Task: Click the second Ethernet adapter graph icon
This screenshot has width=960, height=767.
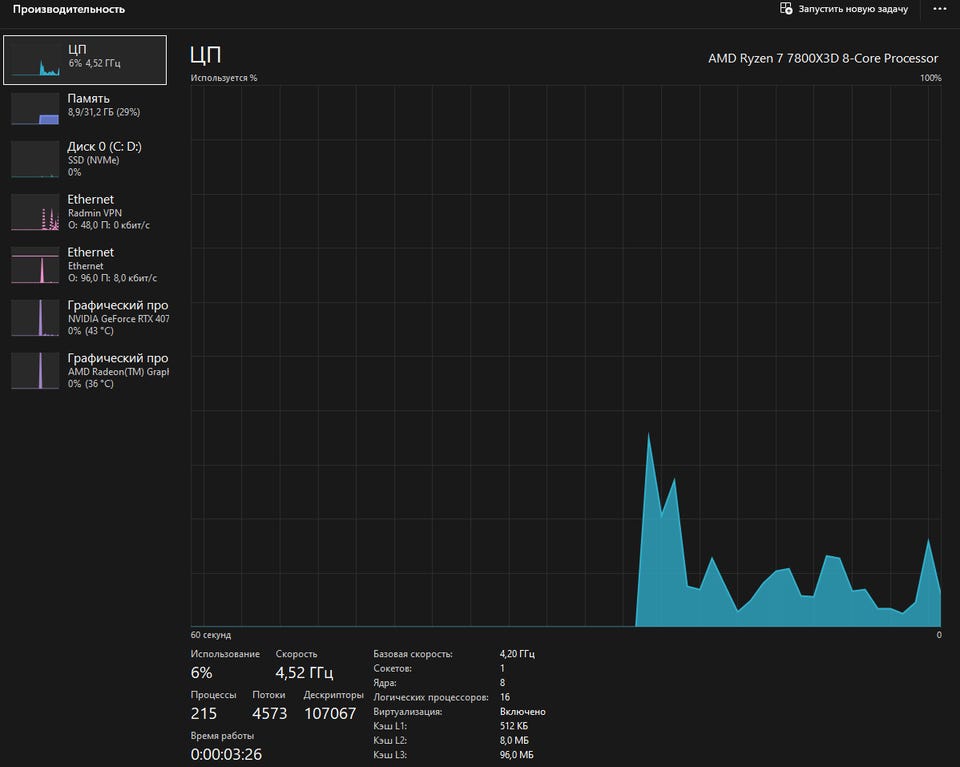Action: 36,266
